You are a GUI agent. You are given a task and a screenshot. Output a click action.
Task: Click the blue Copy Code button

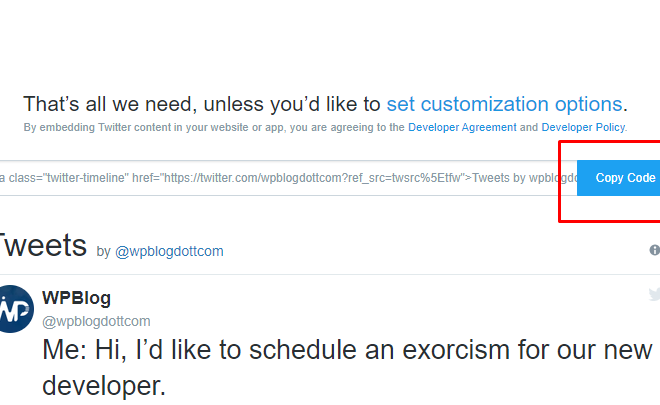pyautogui.click(x=618, y=178)
